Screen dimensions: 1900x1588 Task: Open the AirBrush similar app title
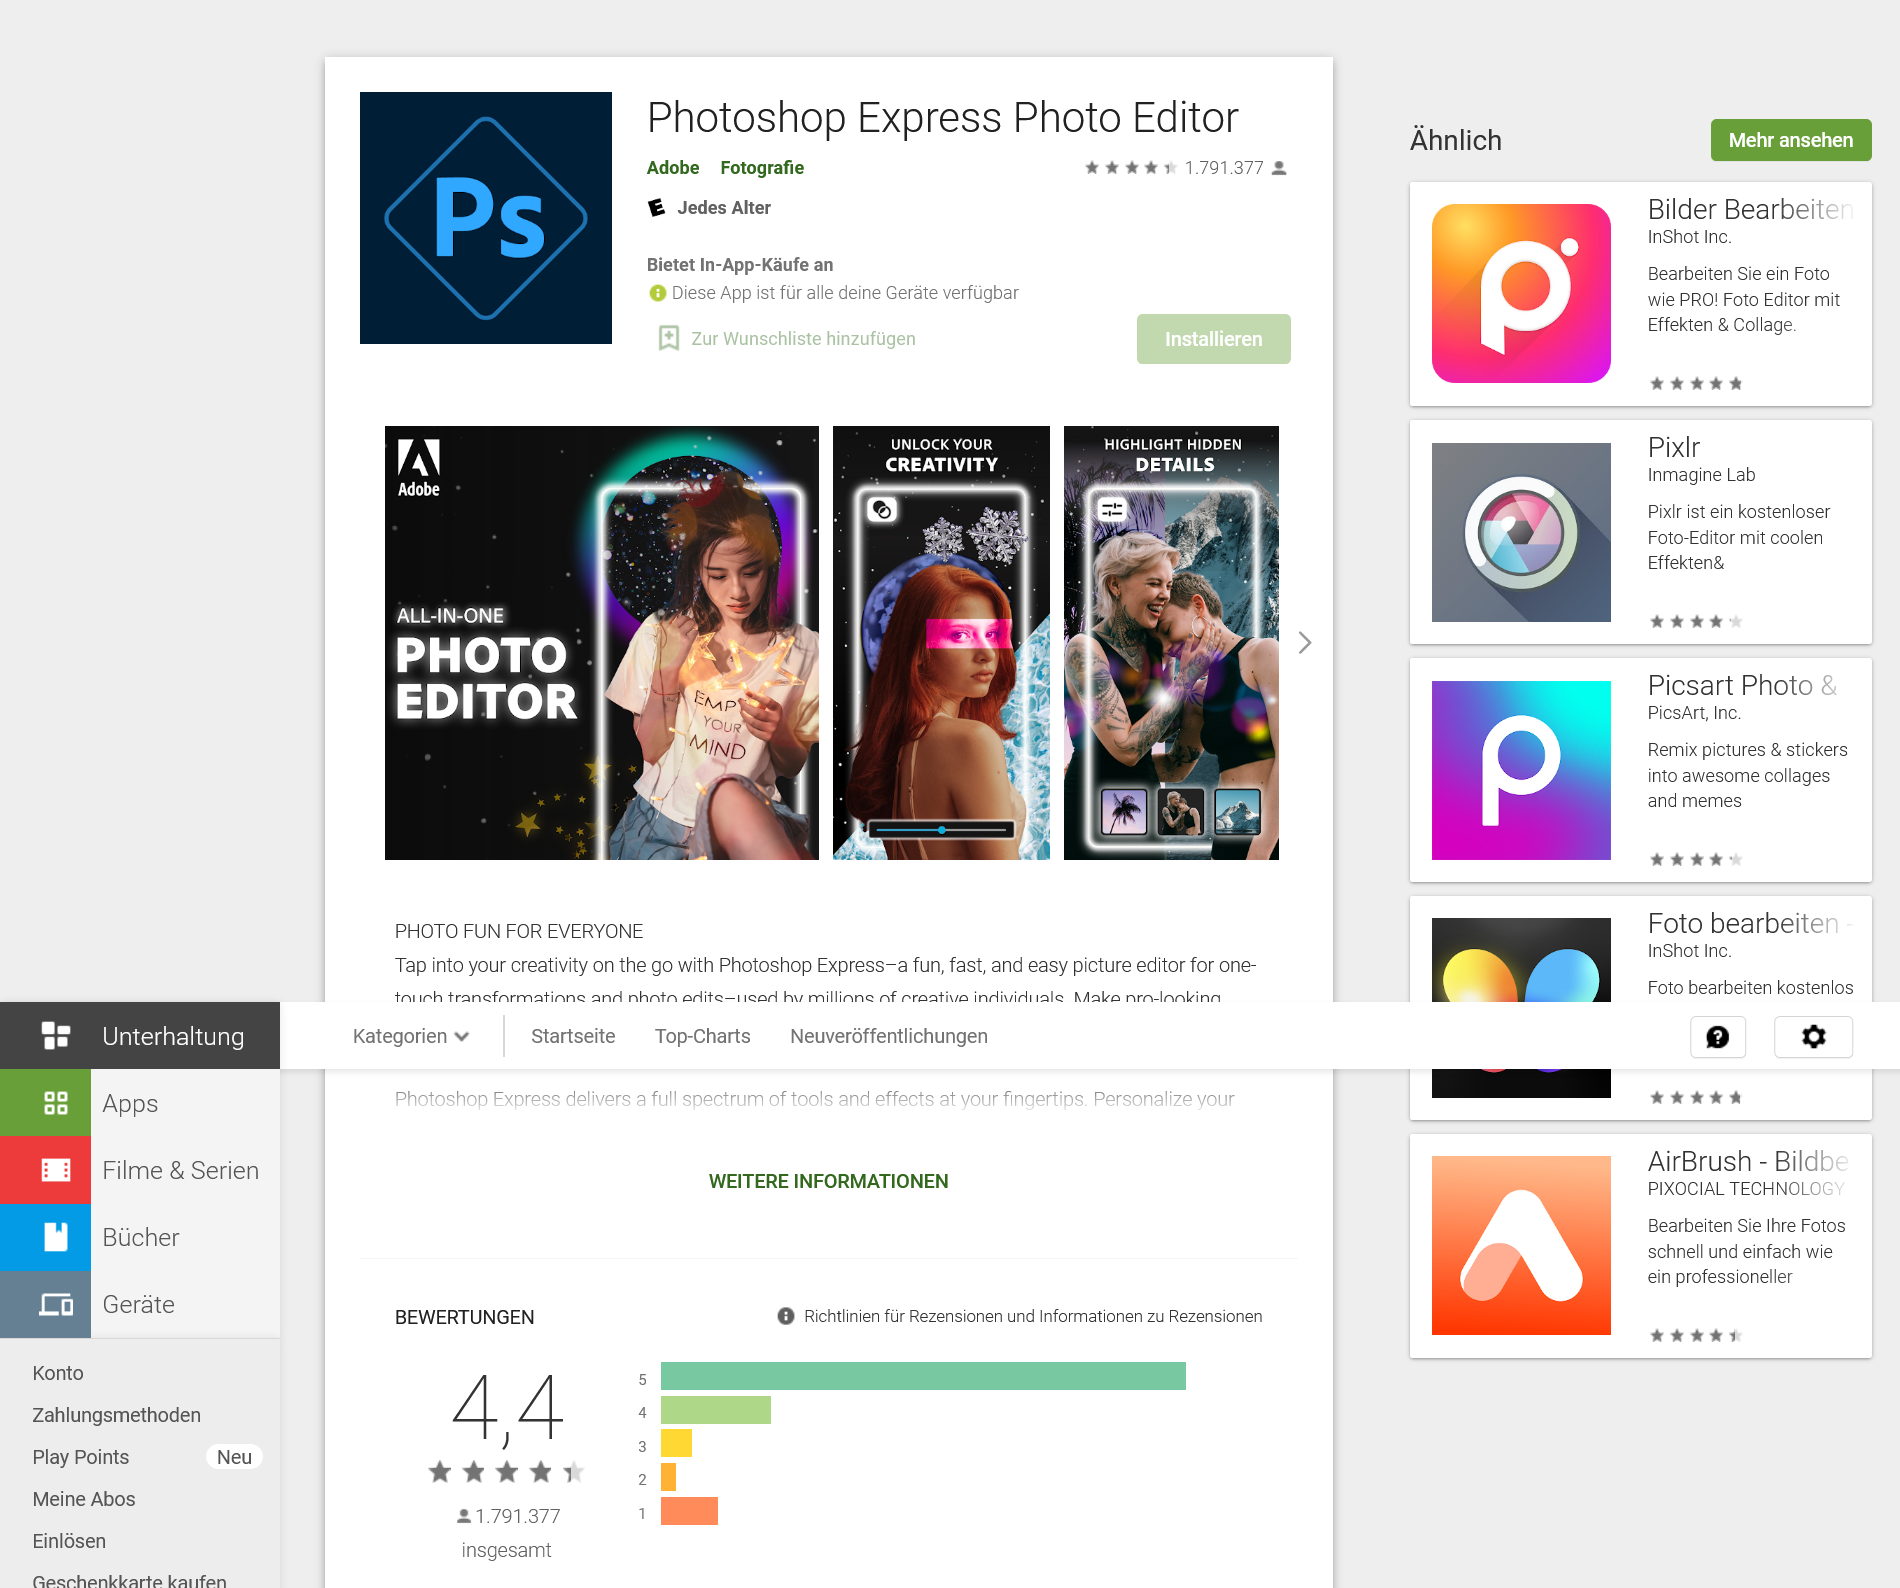[1748, 1161]
